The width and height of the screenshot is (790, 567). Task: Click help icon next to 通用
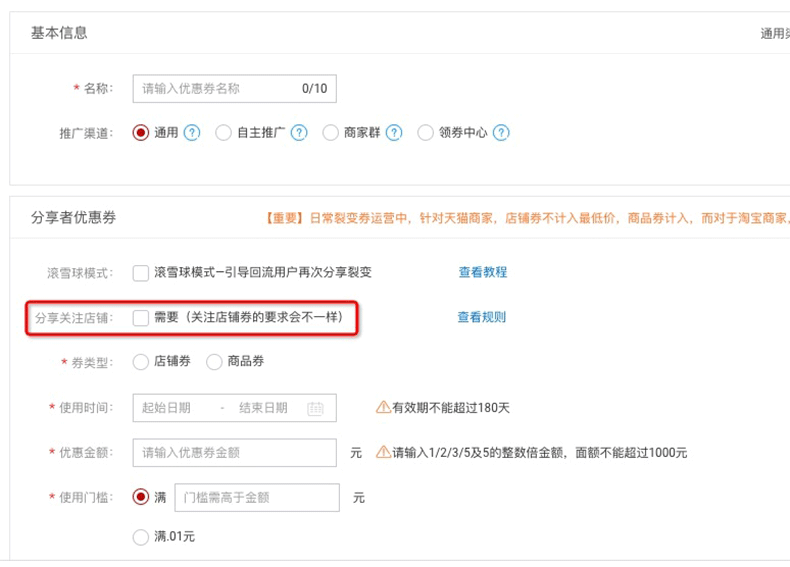click(192, 133)
